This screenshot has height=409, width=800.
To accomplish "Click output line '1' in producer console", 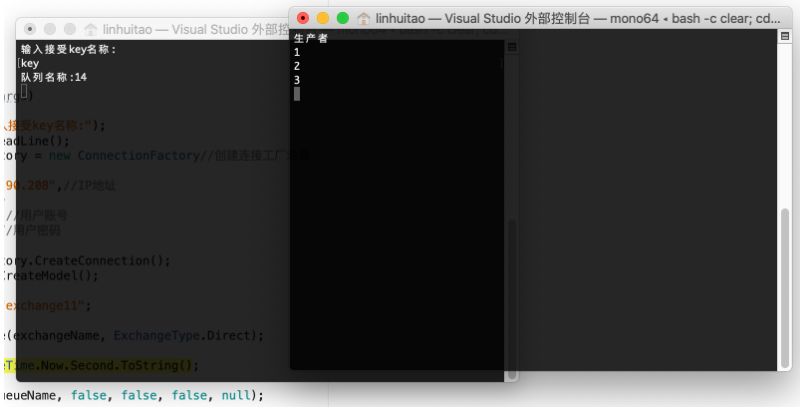I will [297, 52].
